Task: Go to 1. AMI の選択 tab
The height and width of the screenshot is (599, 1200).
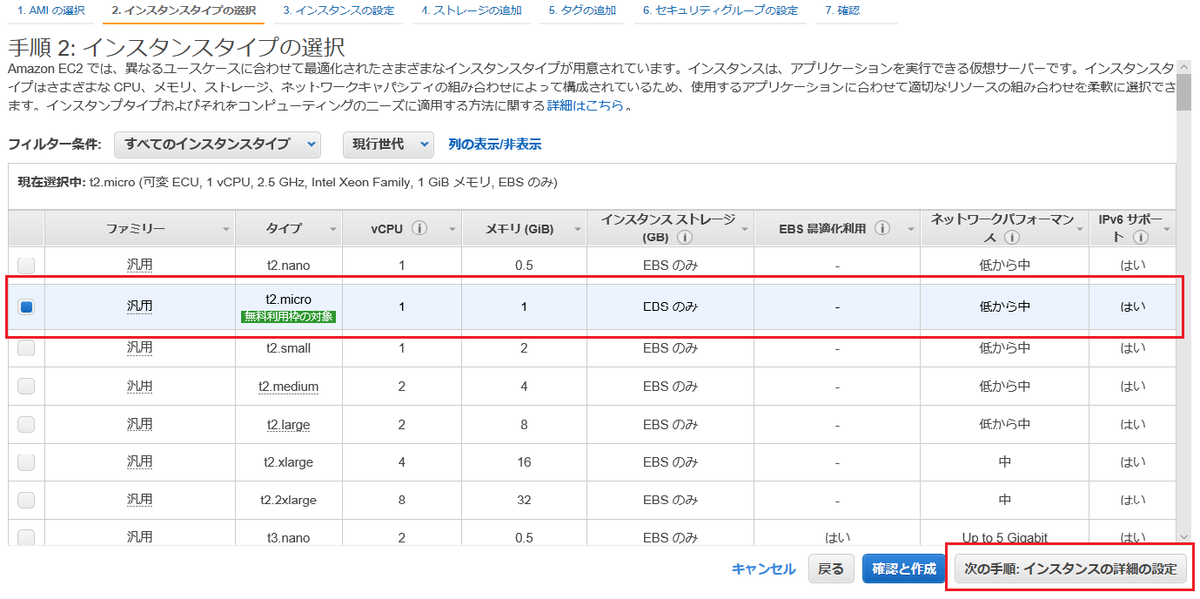Action: click(51, 10)
